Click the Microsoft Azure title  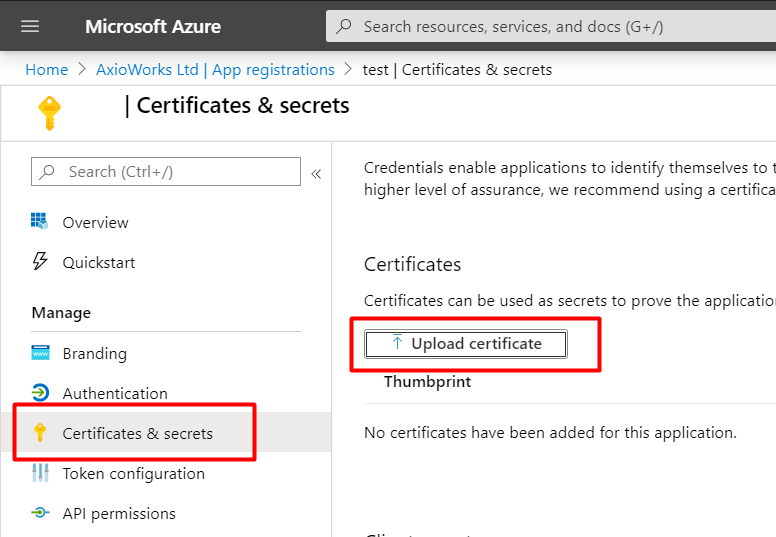click(153, 26)
